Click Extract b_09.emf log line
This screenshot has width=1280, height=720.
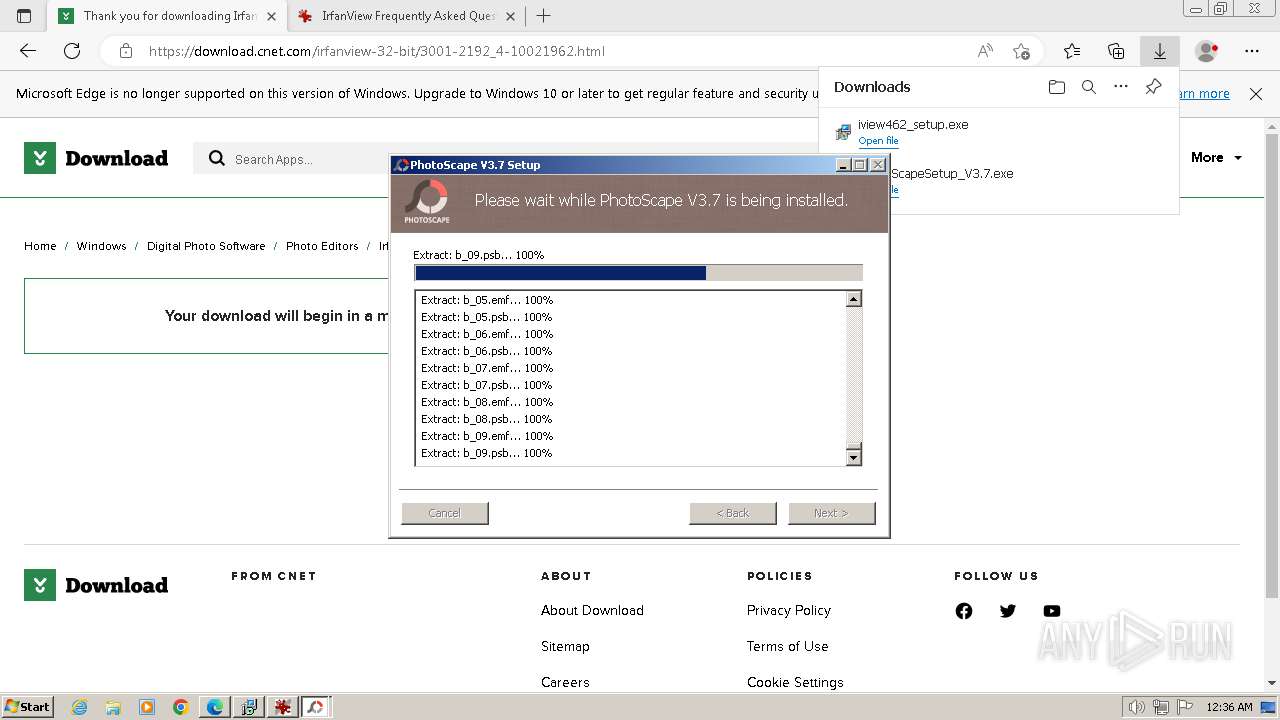pos(487,436)
